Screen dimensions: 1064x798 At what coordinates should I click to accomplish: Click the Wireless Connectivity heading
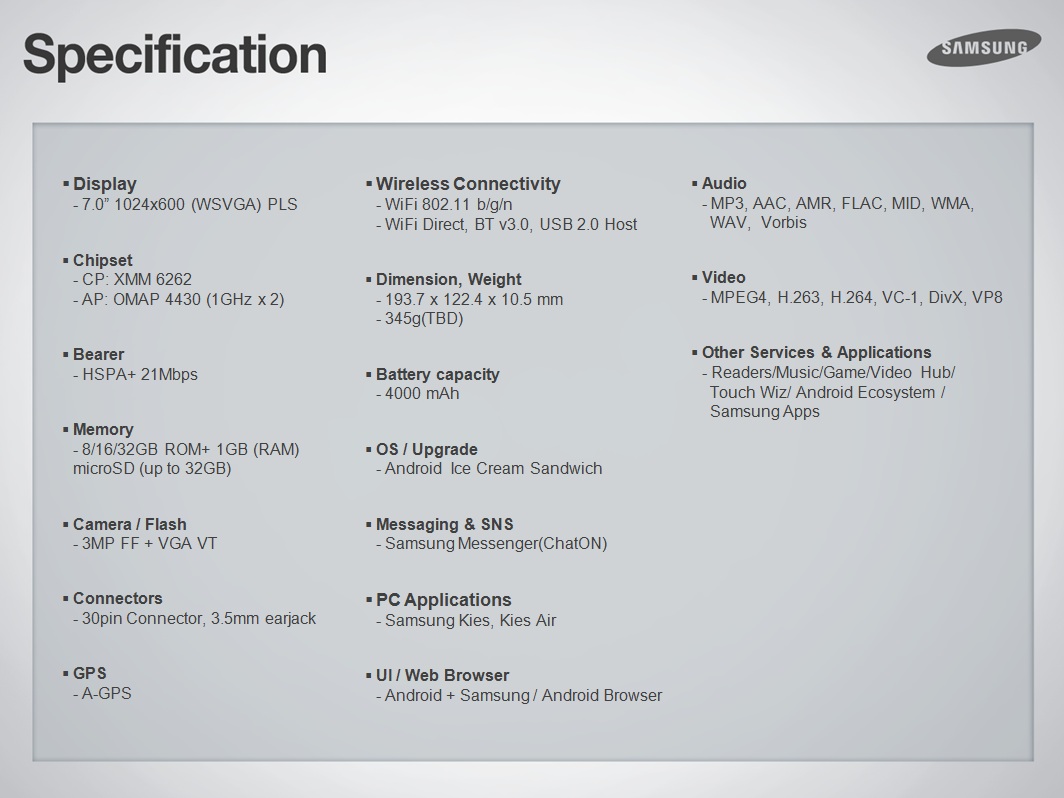click(468, 184)
